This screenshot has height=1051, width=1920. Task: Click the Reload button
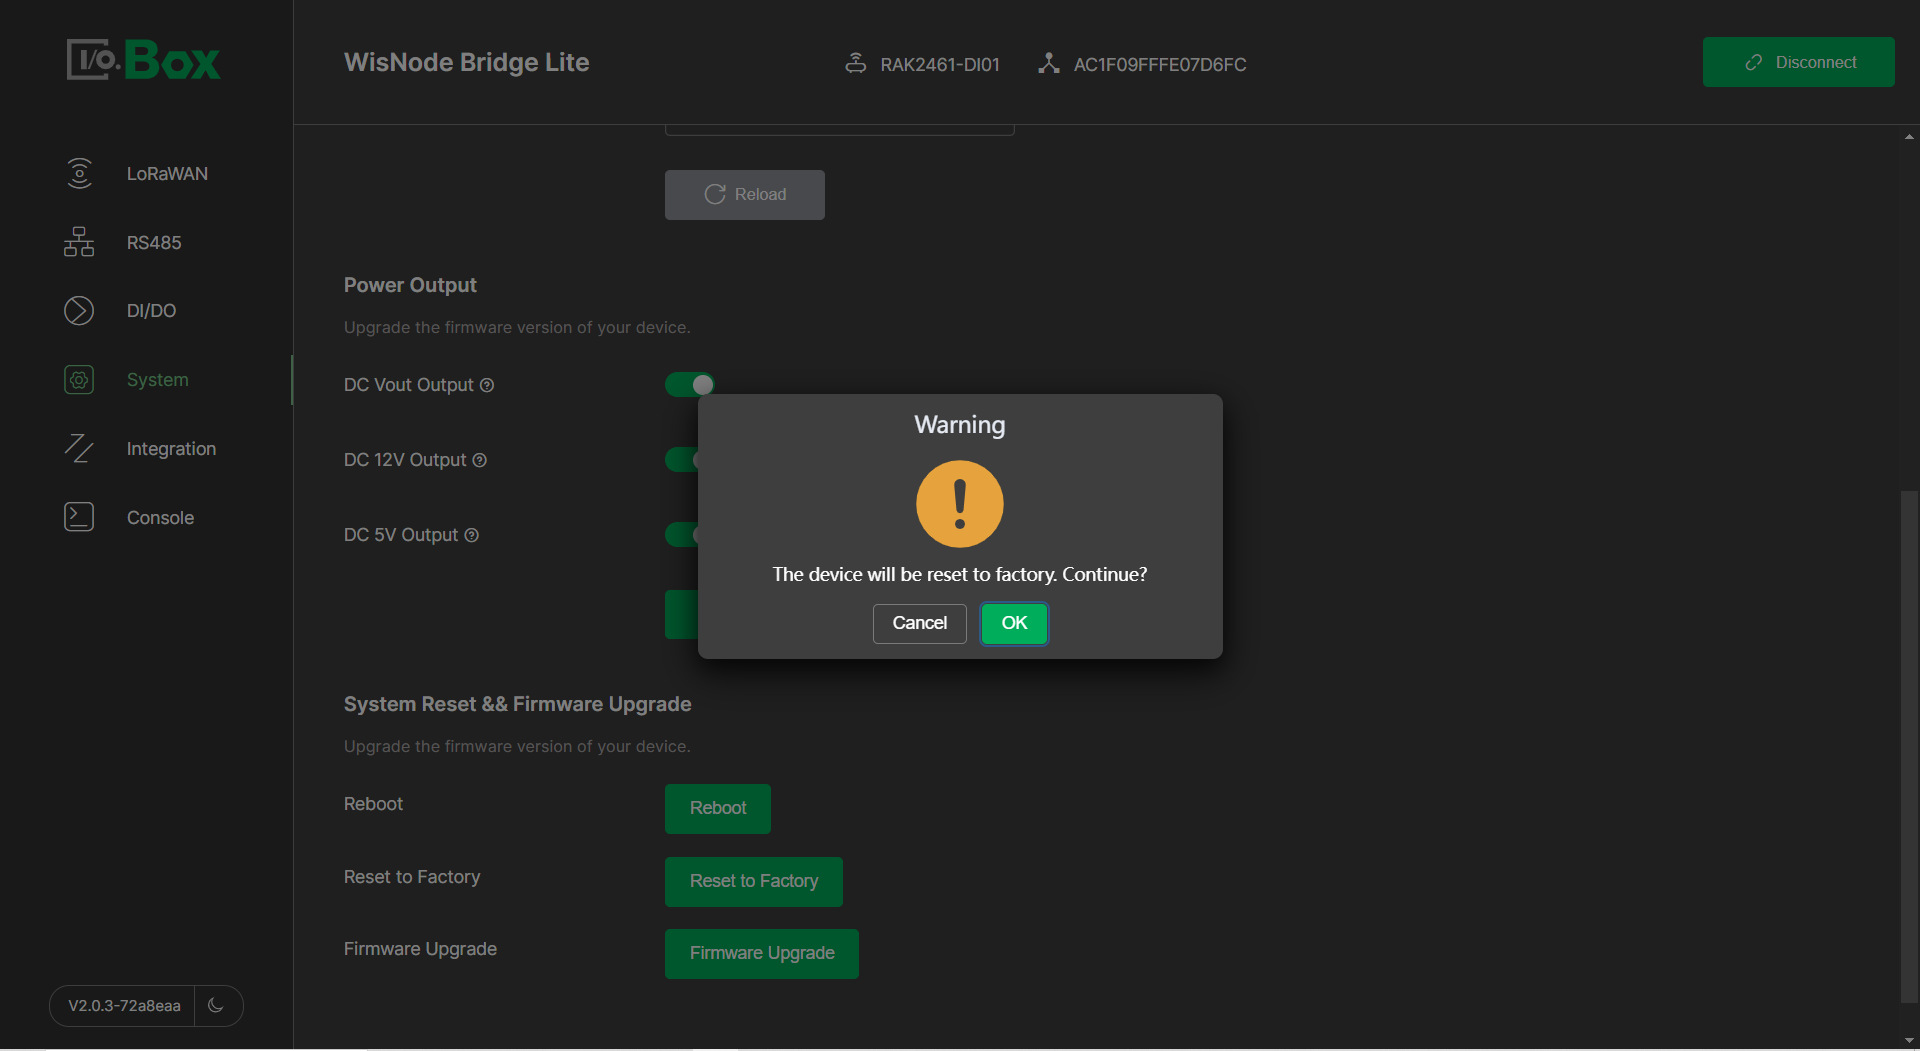tap(745, 195)
